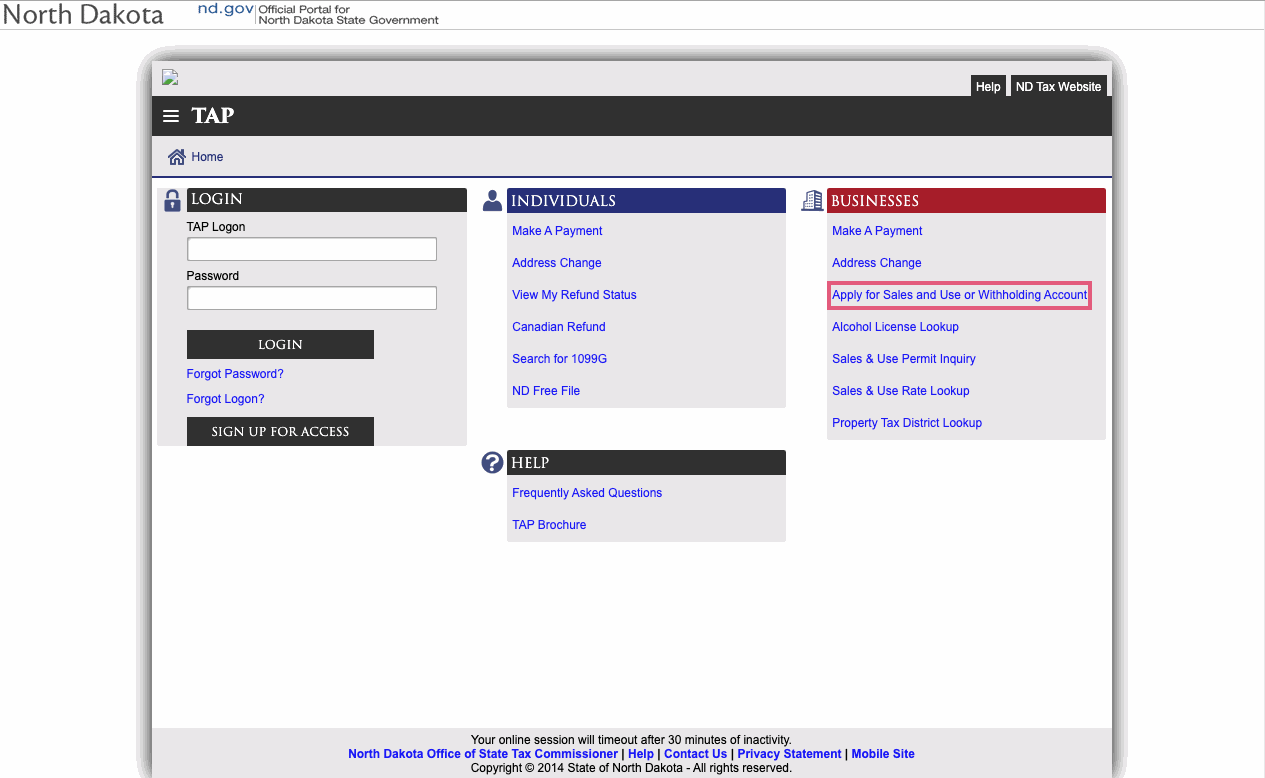This screenshot has height=778, width=1265.
Task: Click the person icon beside Individuals
Action: (x=492, y=200)
